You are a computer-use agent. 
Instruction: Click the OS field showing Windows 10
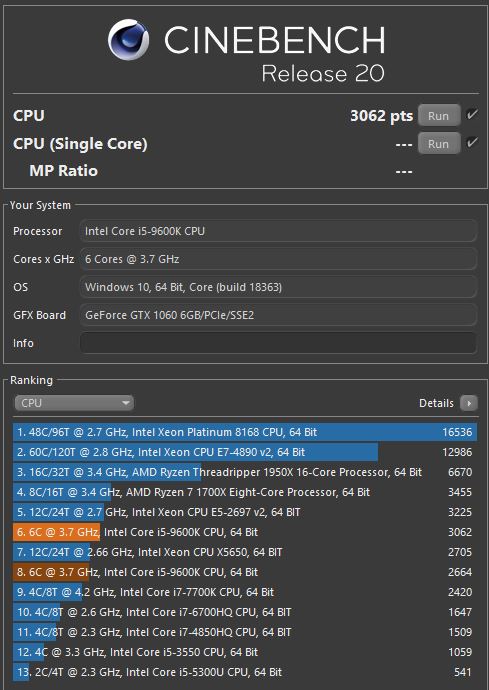278,287
